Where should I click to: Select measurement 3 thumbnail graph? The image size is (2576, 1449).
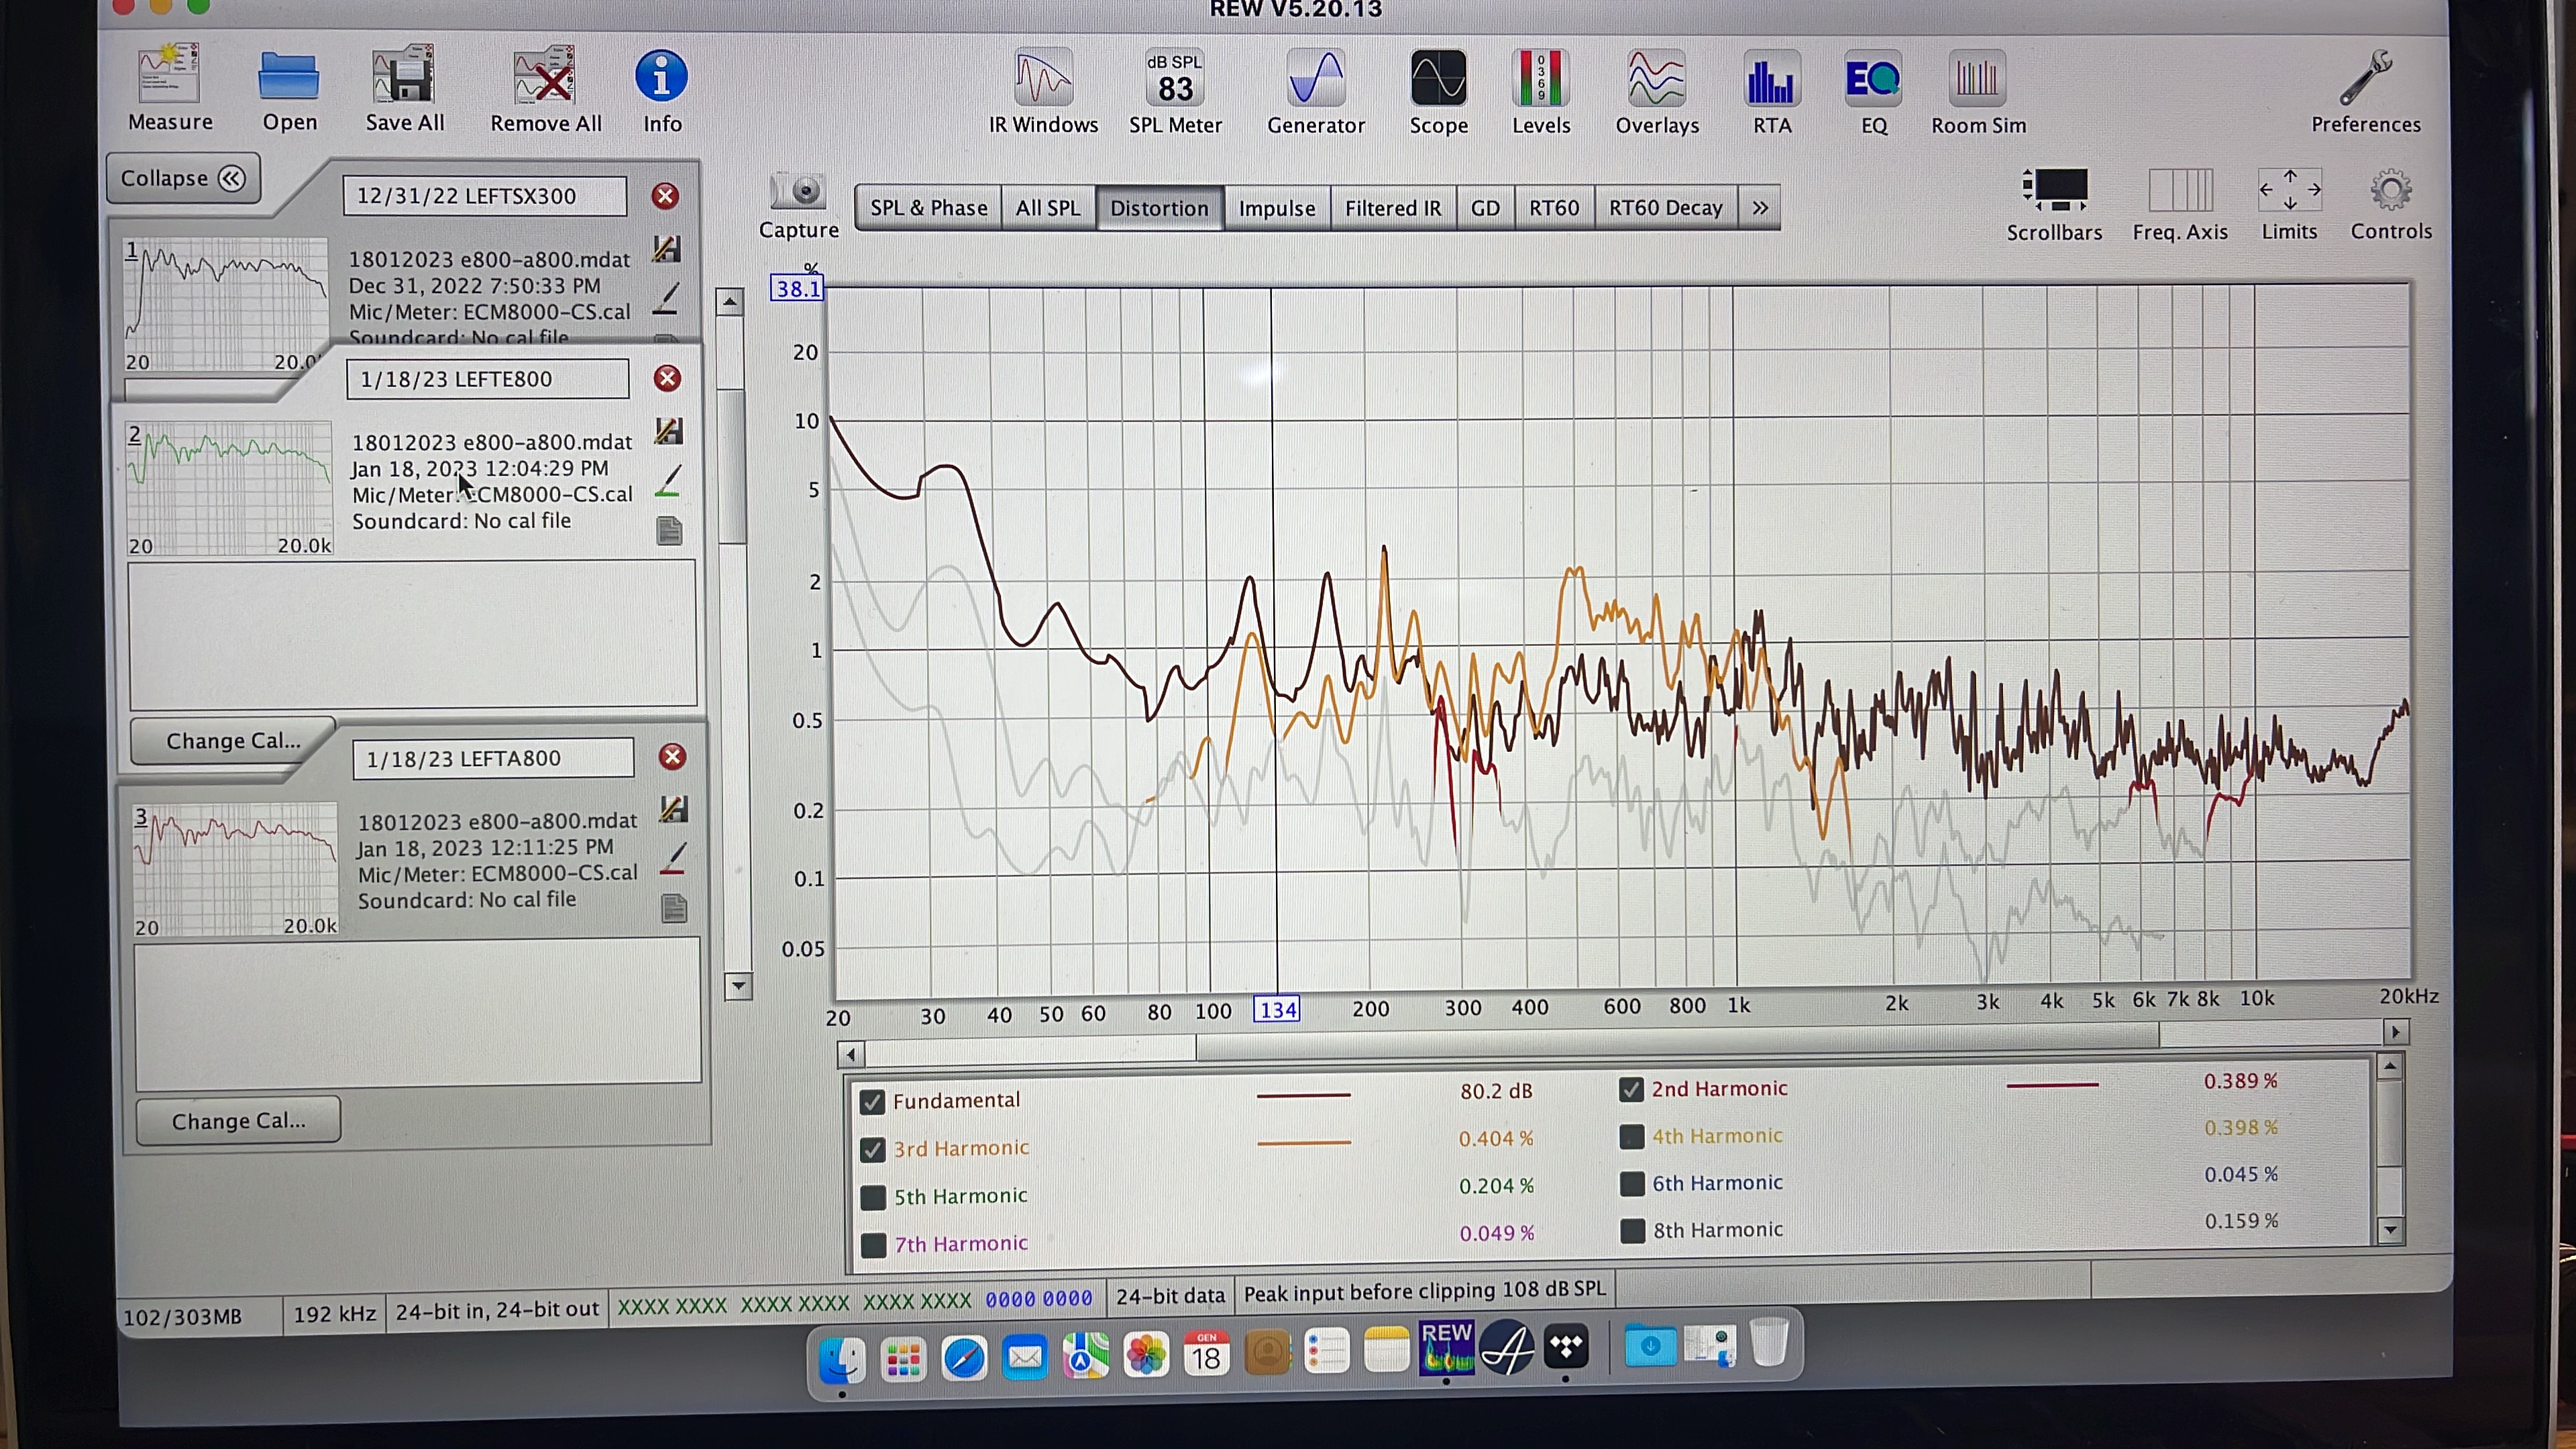[235, 870]
